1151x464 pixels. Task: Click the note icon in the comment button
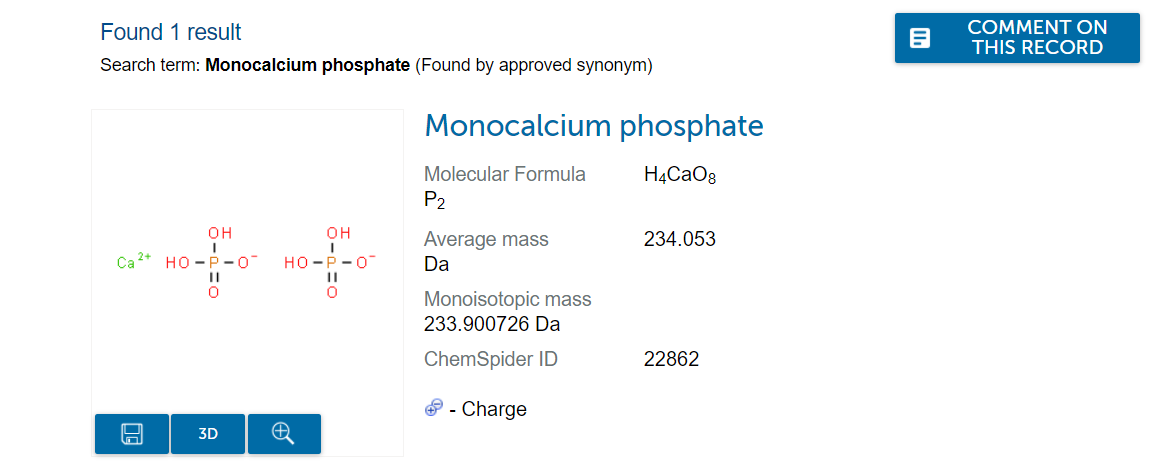click(920, 39)
